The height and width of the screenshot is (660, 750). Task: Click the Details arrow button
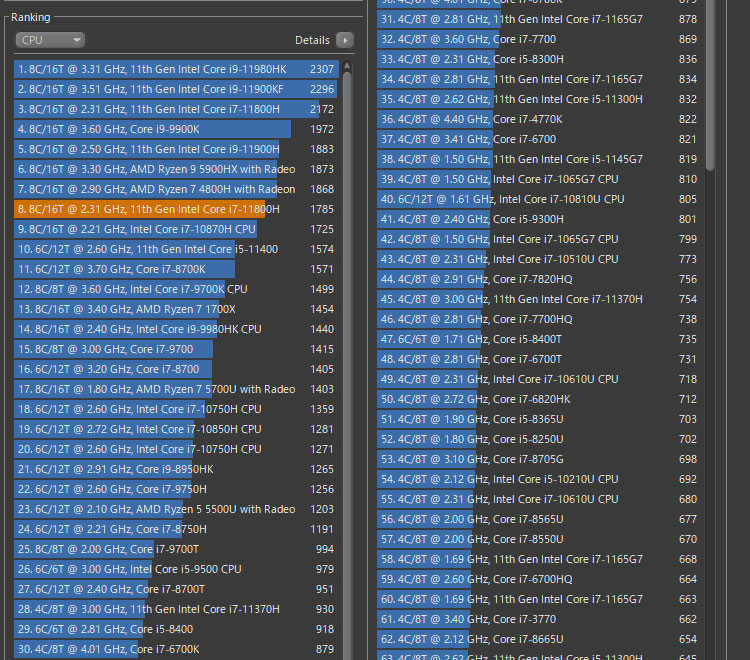point(345,40)
